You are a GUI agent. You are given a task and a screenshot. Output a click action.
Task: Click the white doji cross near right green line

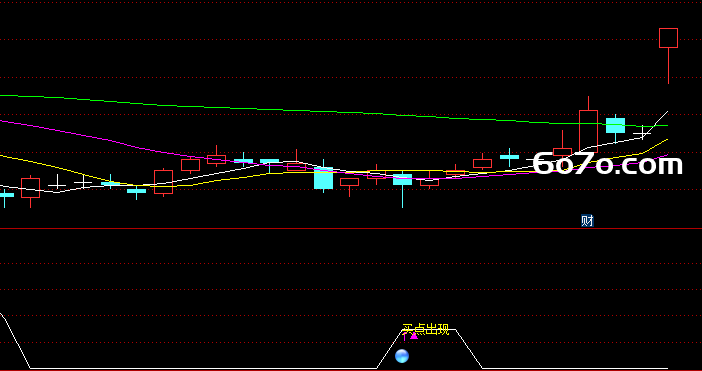[642, 133]
